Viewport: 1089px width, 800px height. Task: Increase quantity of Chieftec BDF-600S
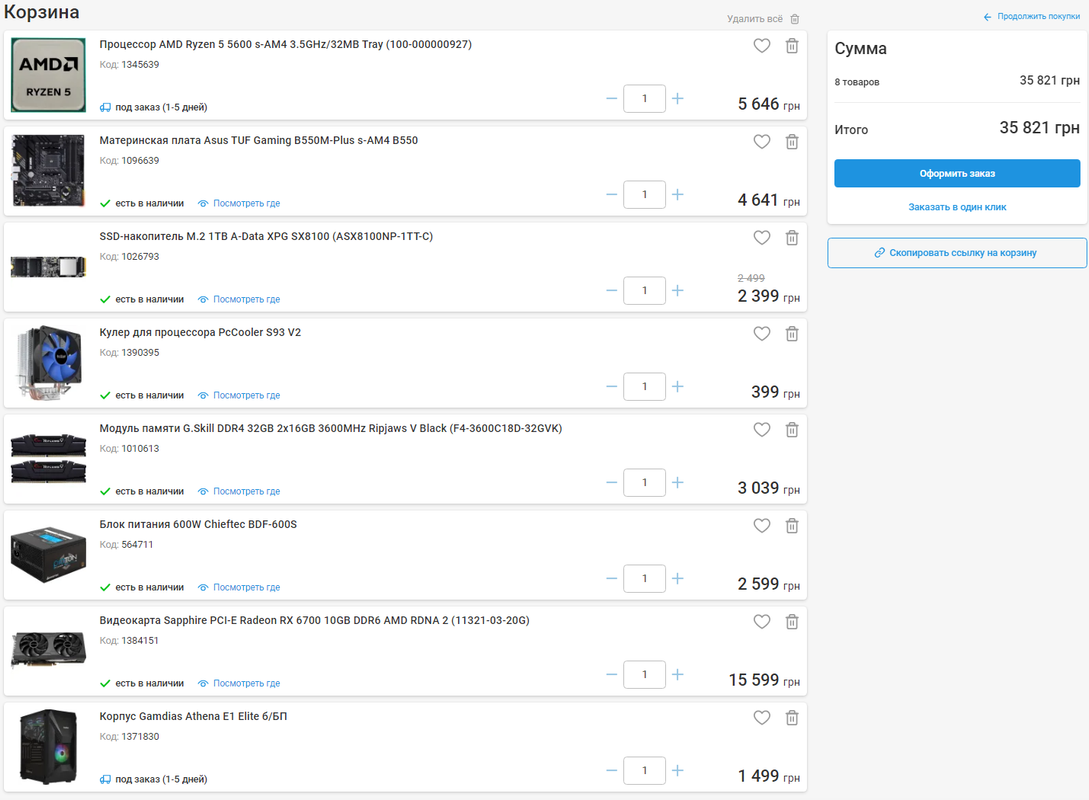pos(678,578)
